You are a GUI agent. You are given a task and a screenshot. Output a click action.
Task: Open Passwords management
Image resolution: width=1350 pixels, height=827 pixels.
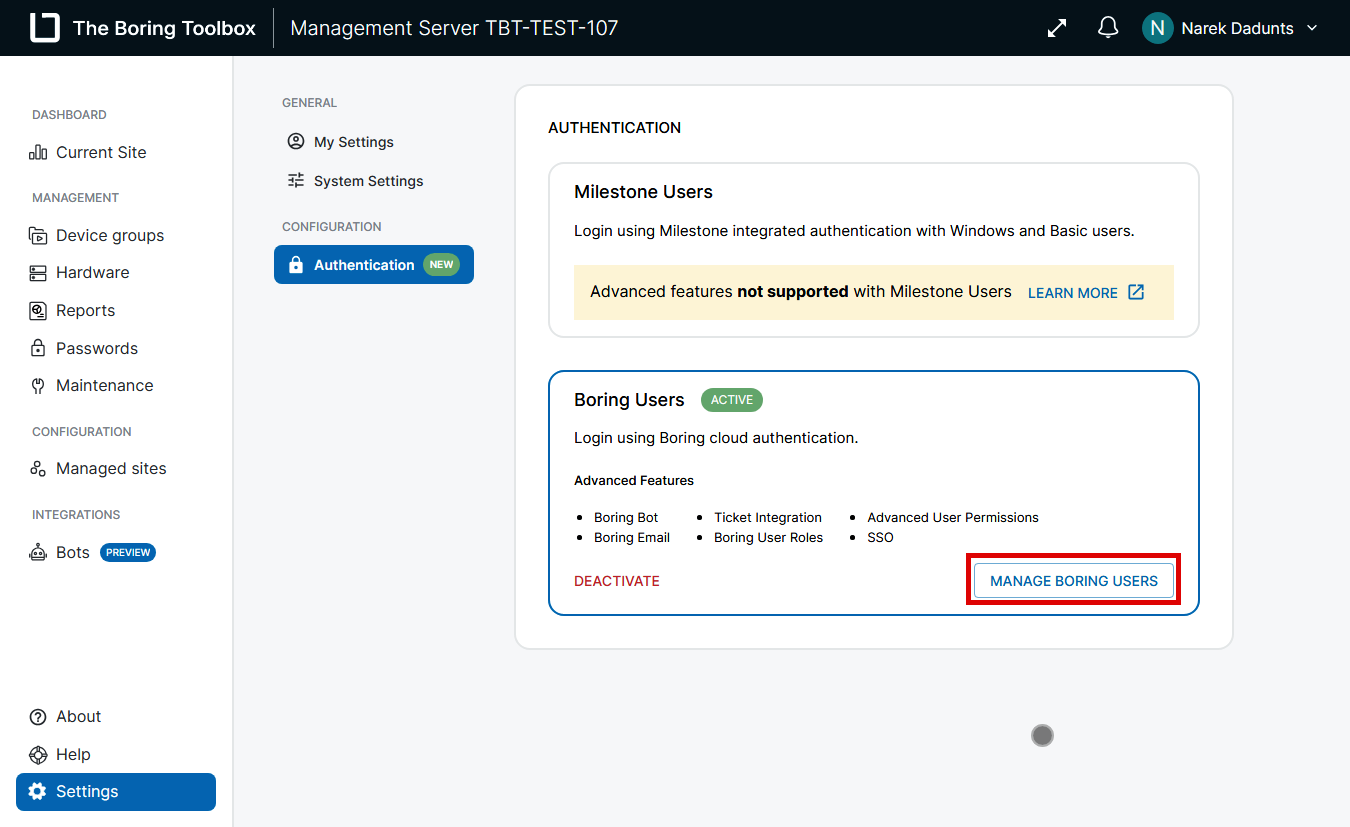point(96,348)
